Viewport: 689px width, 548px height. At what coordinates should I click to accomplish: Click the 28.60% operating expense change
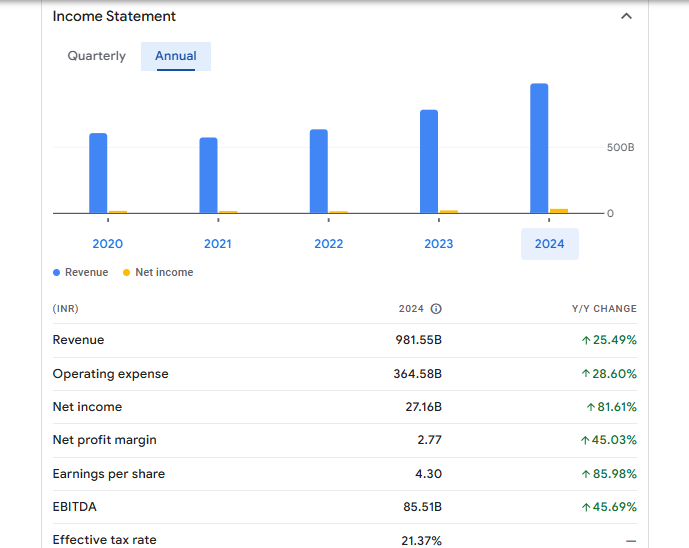[609, 374]
